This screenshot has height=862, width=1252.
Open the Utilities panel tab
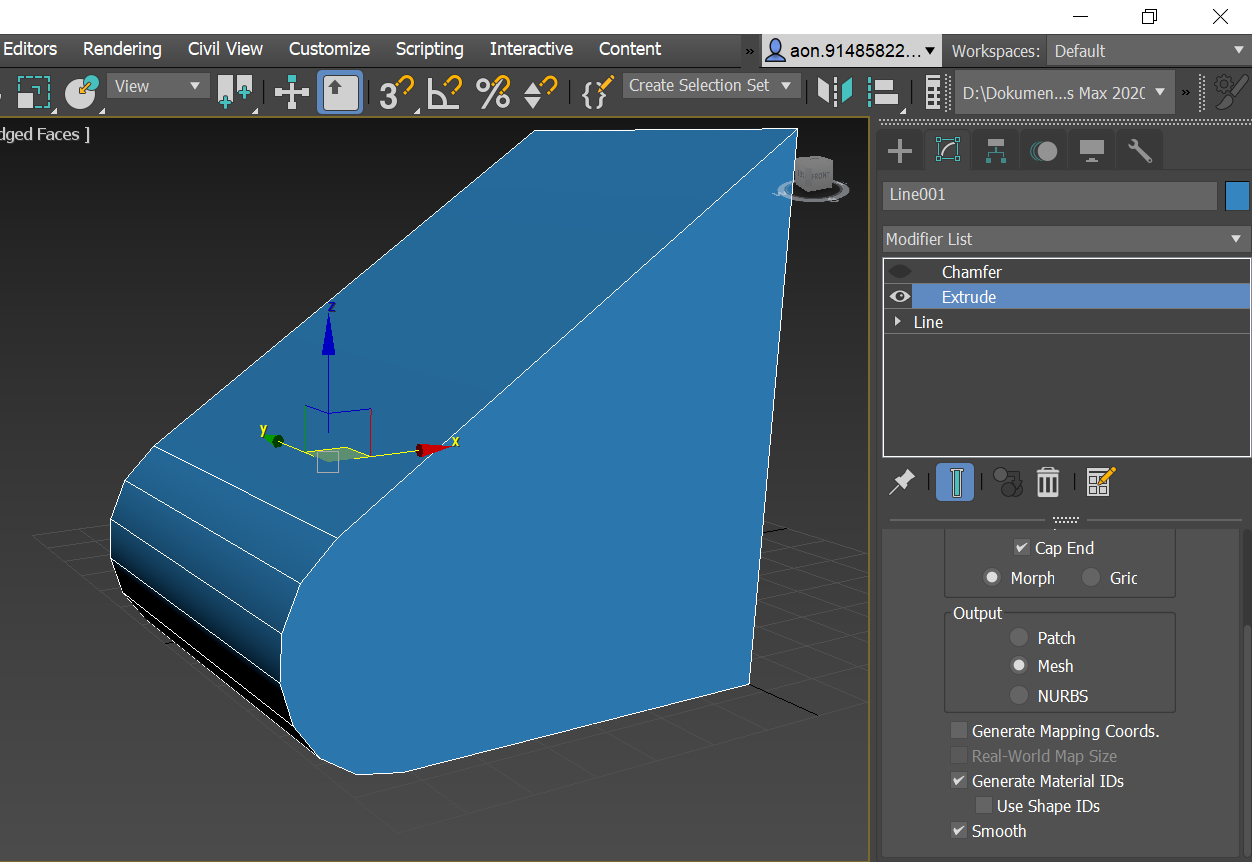[1140, 151]
